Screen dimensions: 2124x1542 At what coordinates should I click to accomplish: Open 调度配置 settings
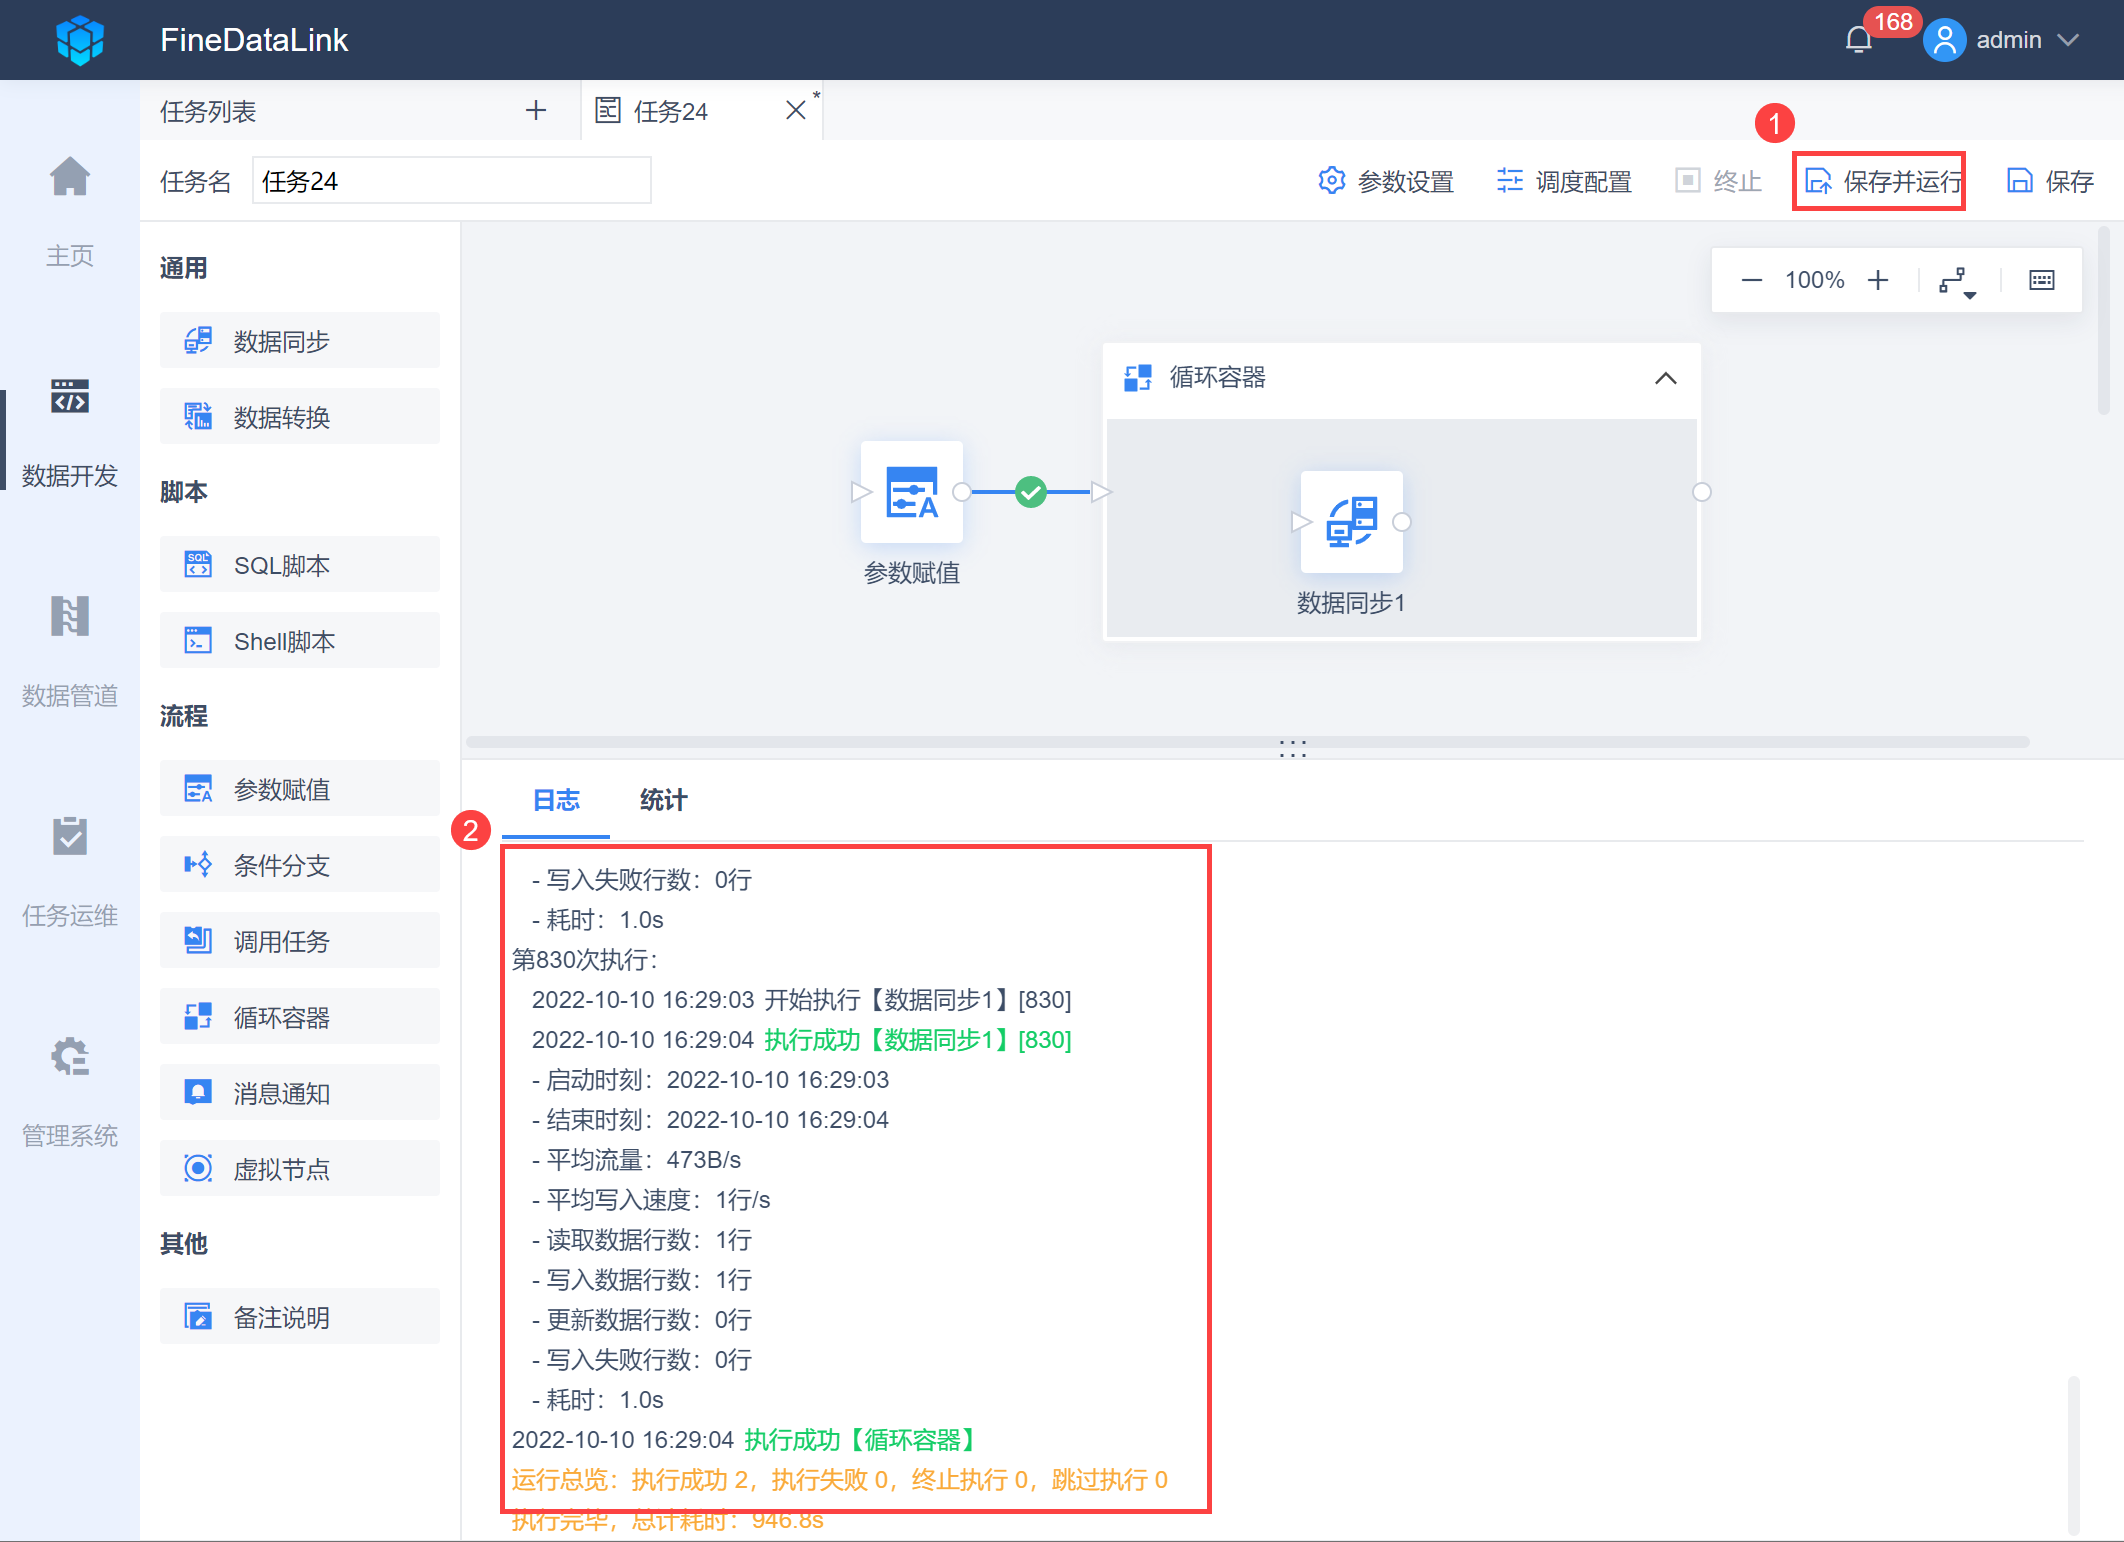(x=1564, y=181)
